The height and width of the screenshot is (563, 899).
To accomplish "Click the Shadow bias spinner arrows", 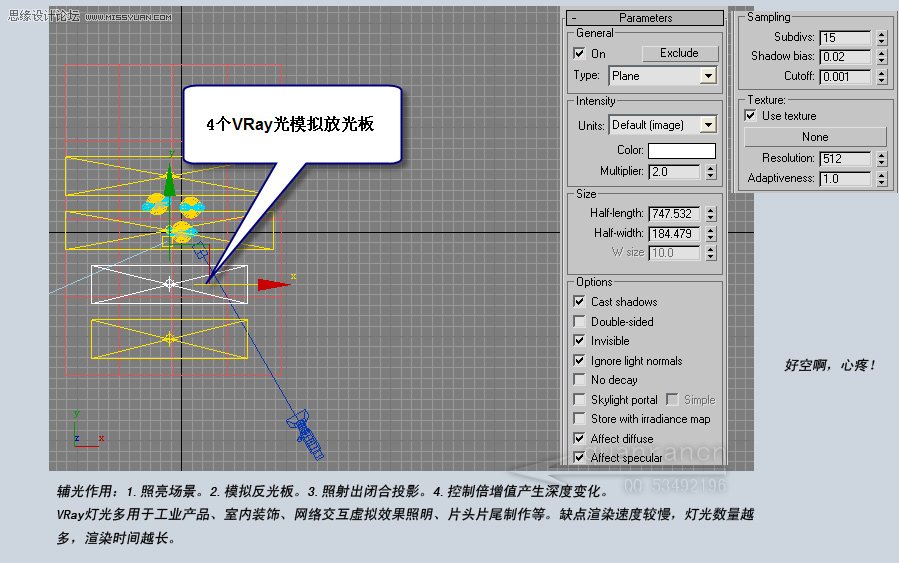I will (x=882, y=57).
